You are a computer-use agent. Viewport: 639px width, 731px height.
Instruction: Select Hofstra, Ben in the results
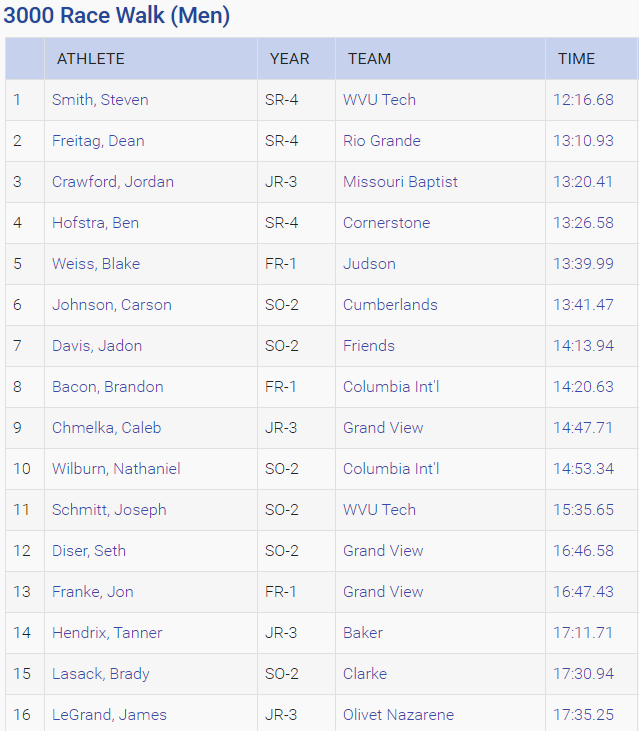click(x=95, y=223)
